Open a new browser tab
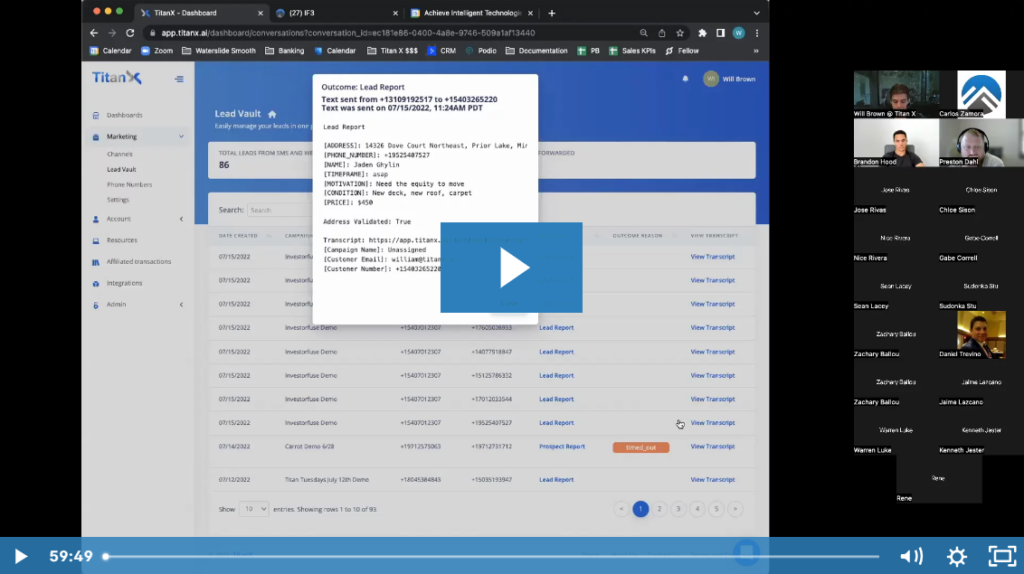1024x574 pixels. (x=552, y=13)
